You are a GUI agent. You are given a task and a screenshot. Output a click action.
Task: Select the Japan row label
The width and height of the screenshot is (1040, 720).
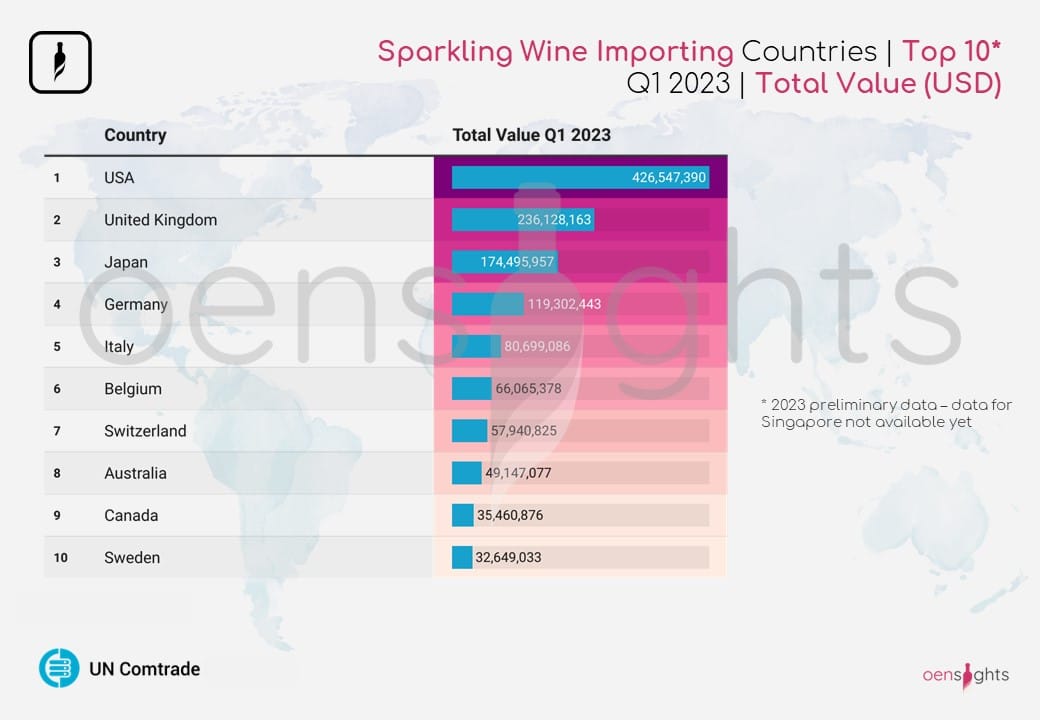126,262
